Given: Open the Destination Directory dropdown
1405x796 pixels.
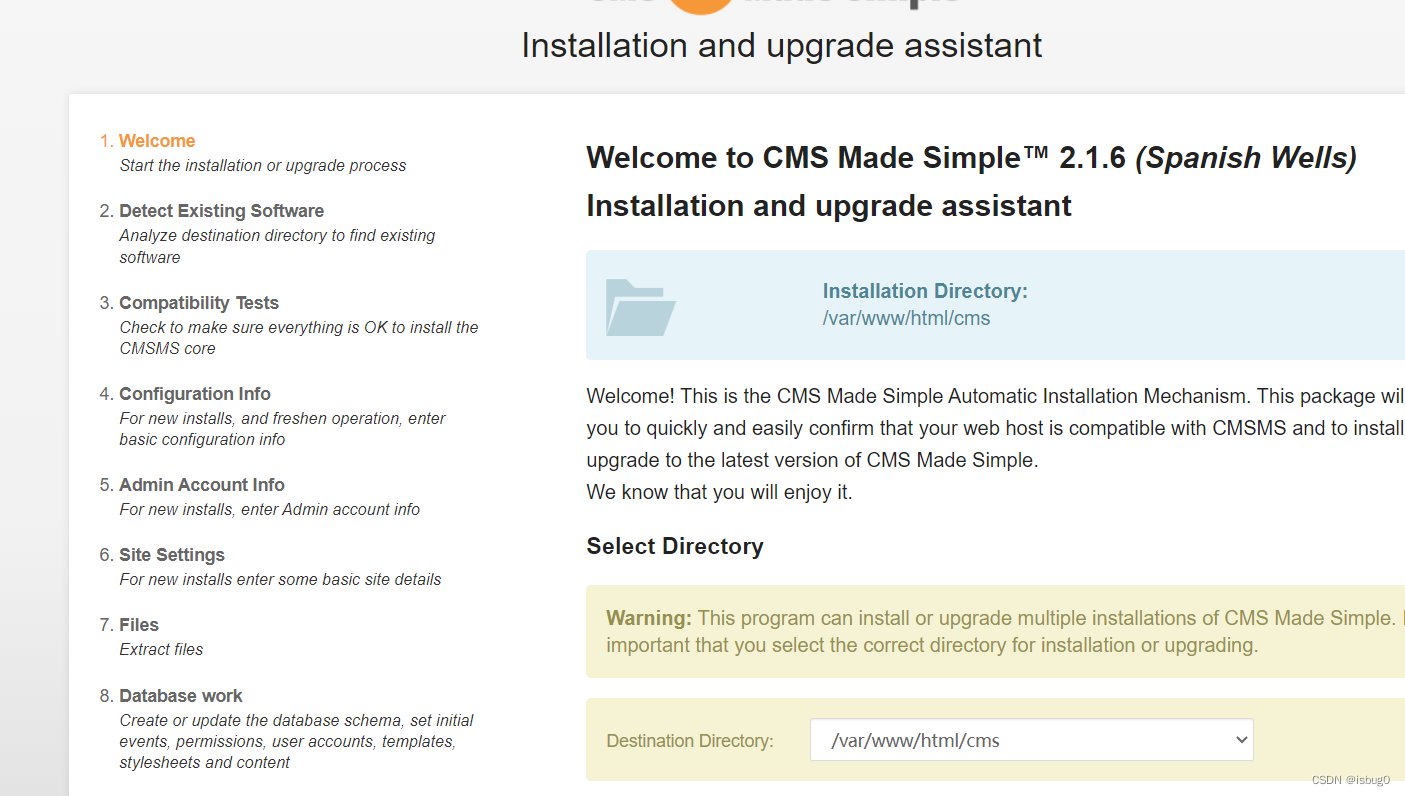Looking at the screenshot, I should pyautogui.click(x=1031, y=740).
